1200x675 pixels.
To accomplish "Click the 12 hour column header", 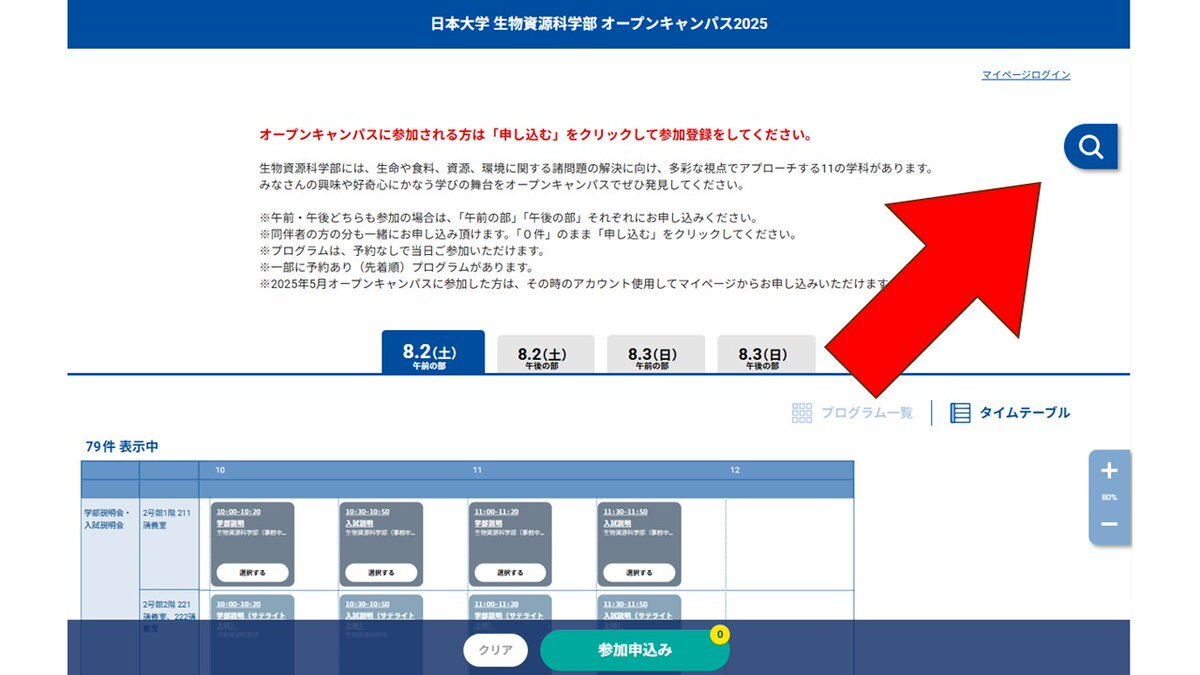I will pyautogui.click(x=735, y=470).
